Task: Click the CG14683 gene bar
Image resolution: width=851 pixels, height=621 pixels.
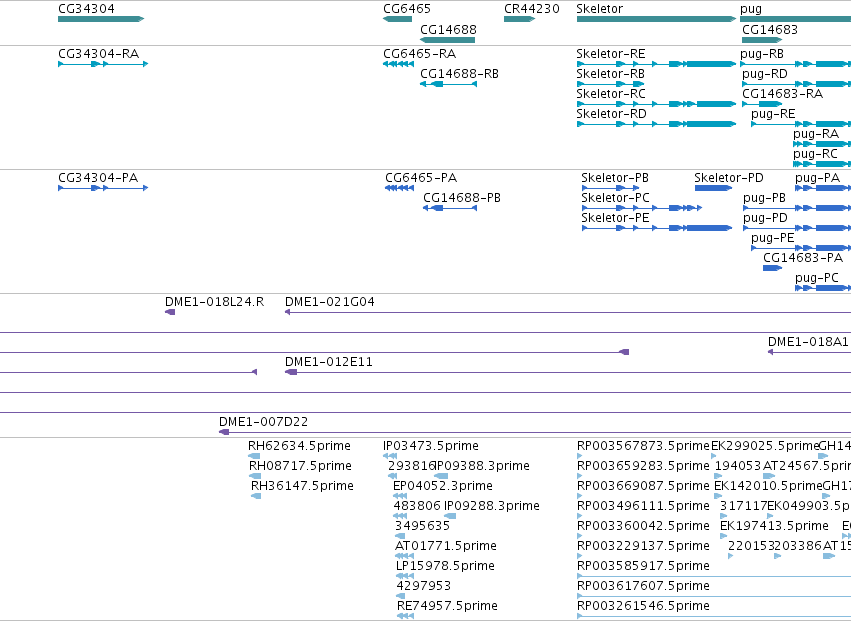Action: pos(762,40)
